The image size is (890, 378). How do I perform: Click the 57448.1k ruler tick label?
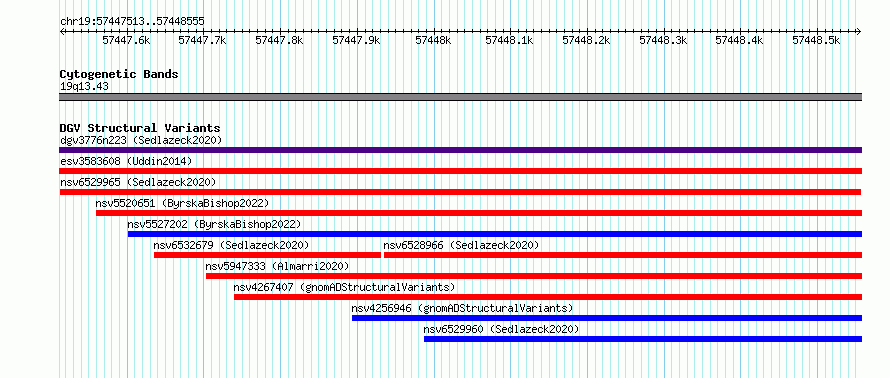pos(510,40)
